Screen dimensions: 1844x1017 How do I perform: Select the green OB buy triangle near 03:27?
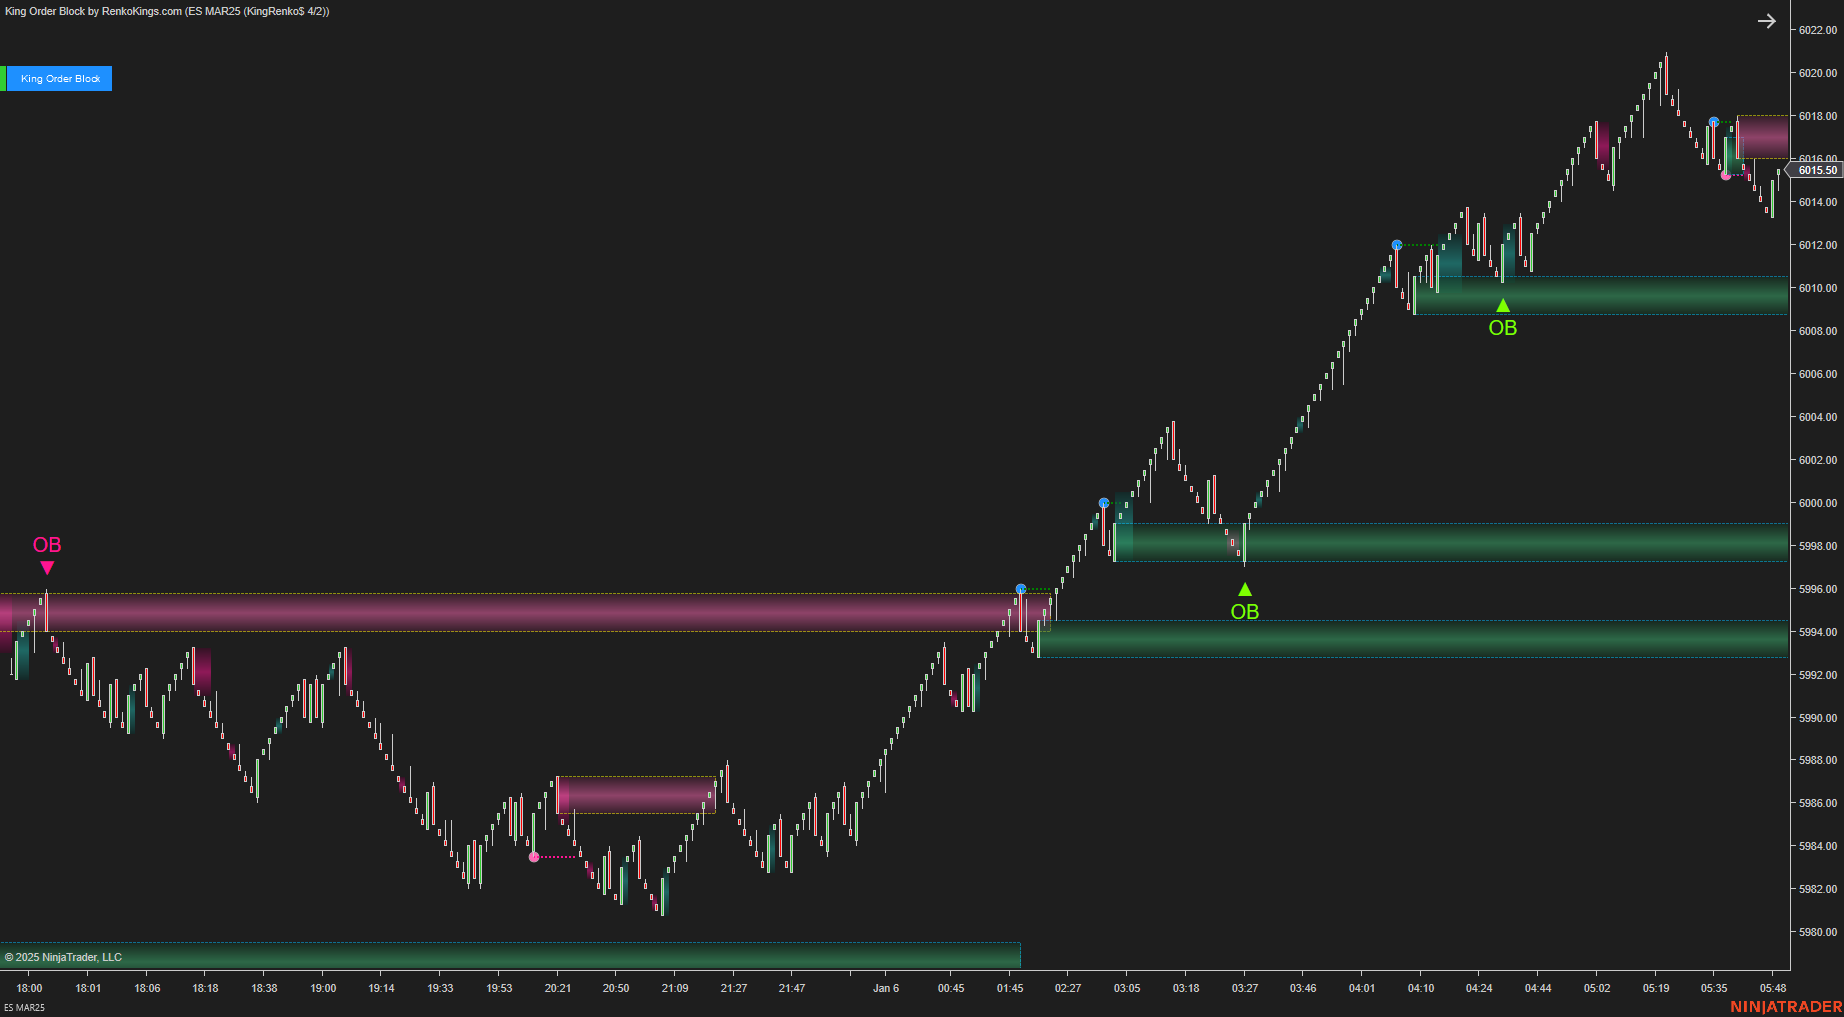1244,588
